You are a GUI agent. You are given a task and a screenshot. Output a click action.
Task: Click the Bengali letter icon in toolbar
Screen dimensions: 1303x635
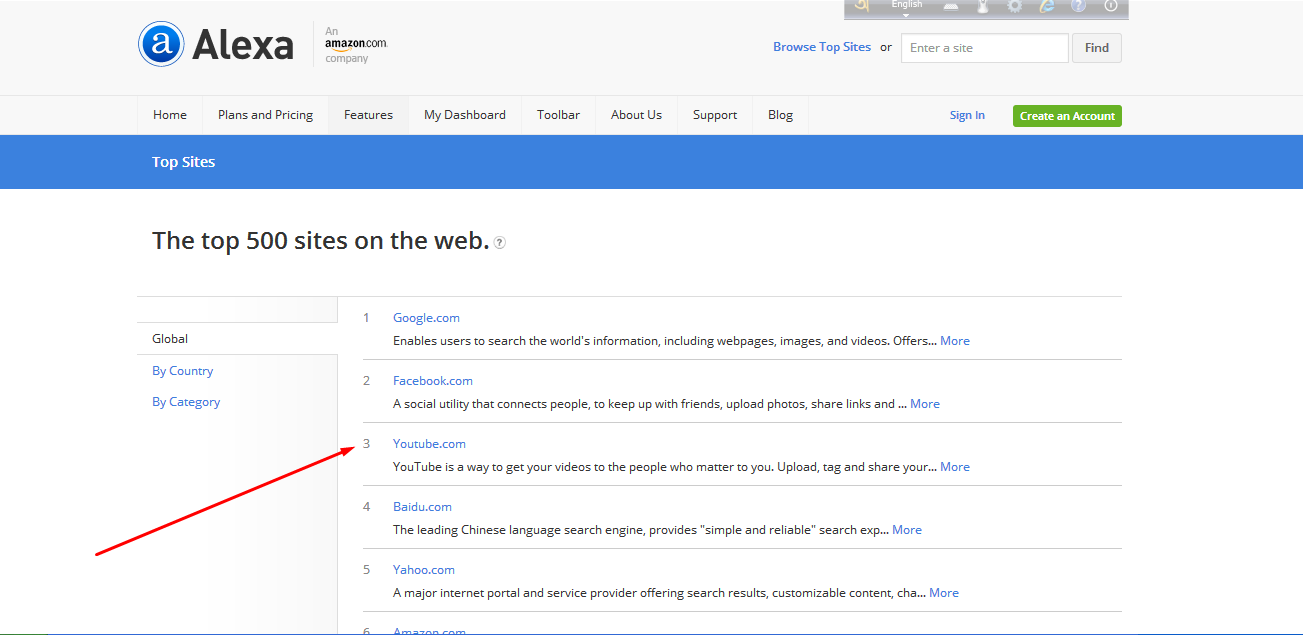tap(861, 6)
